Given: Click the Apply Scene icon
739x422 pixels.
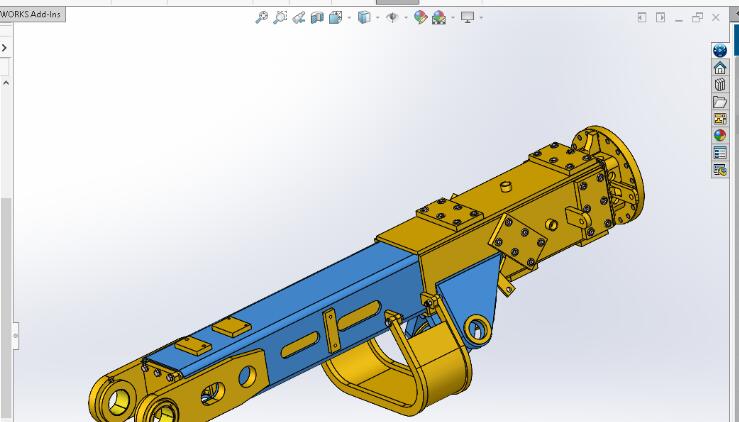Looking at the screenshot, I should [439, 18].
